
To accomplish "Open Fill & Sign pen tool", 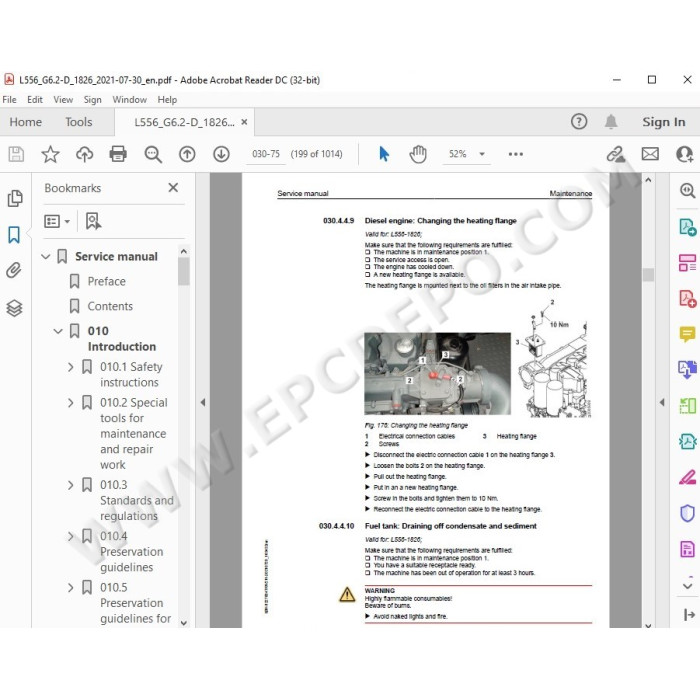I will pyautogui.click(x=688, y=477).
